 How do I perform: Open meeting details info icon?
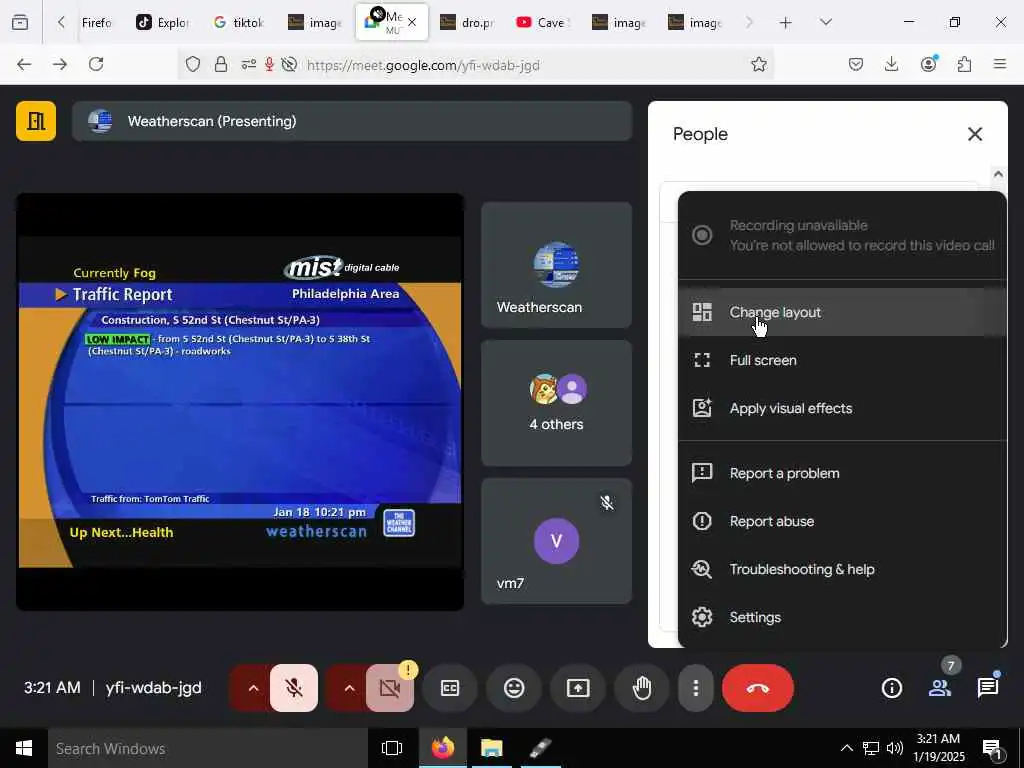891,688
